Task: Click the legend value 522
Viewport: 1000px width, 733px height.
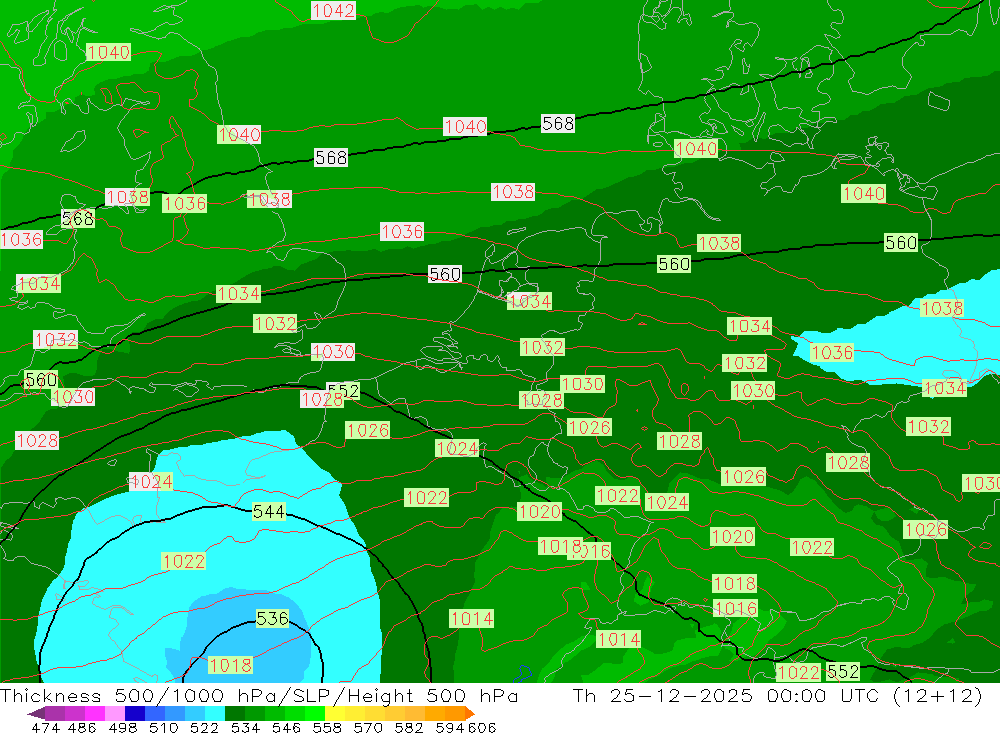Action: click(204, 727)
